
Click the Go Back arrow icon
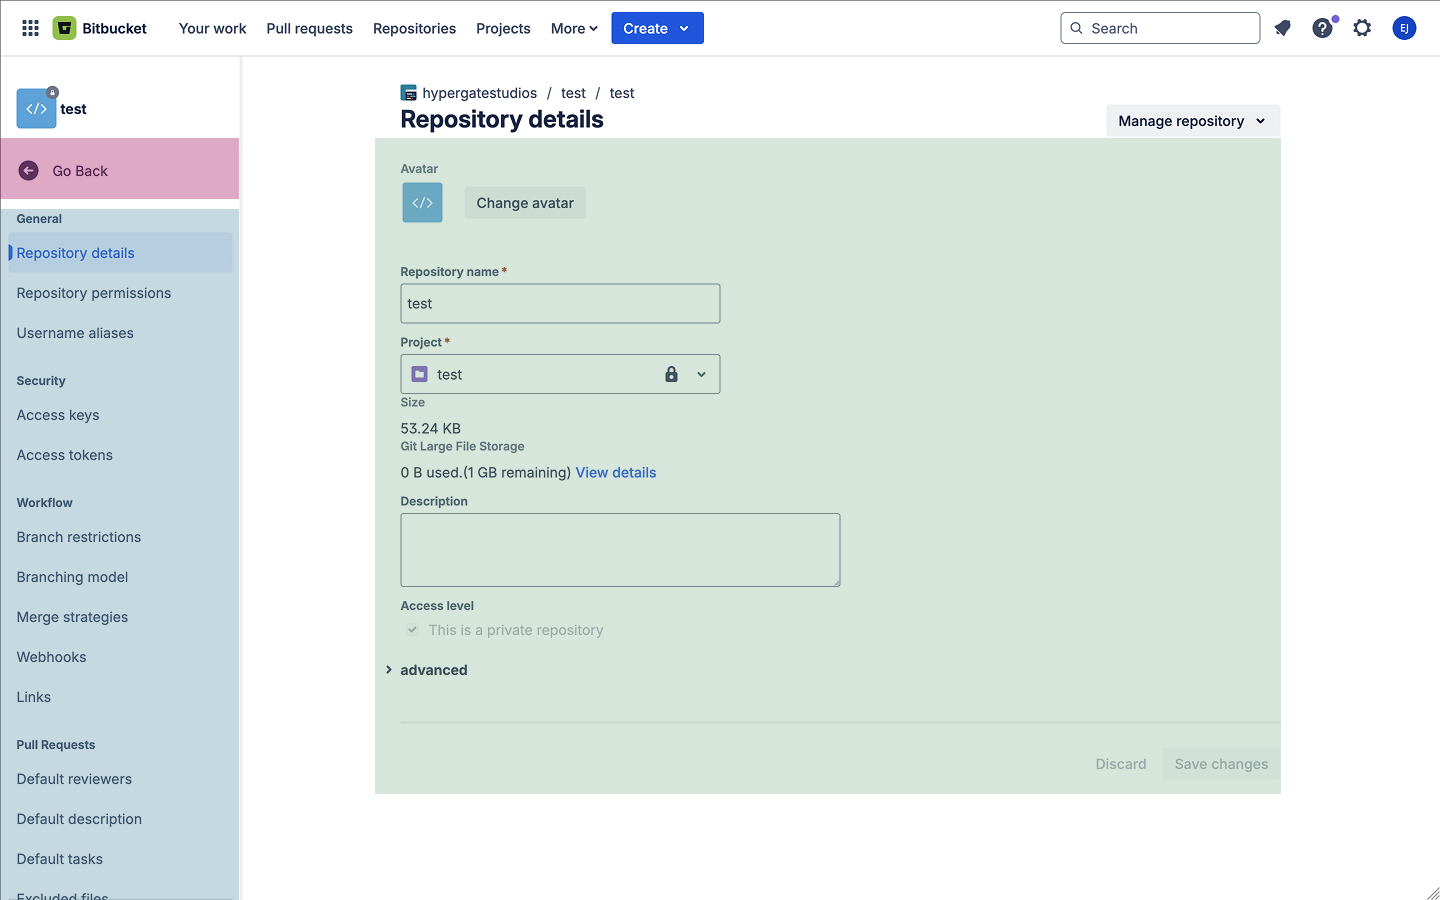(29, 171)
